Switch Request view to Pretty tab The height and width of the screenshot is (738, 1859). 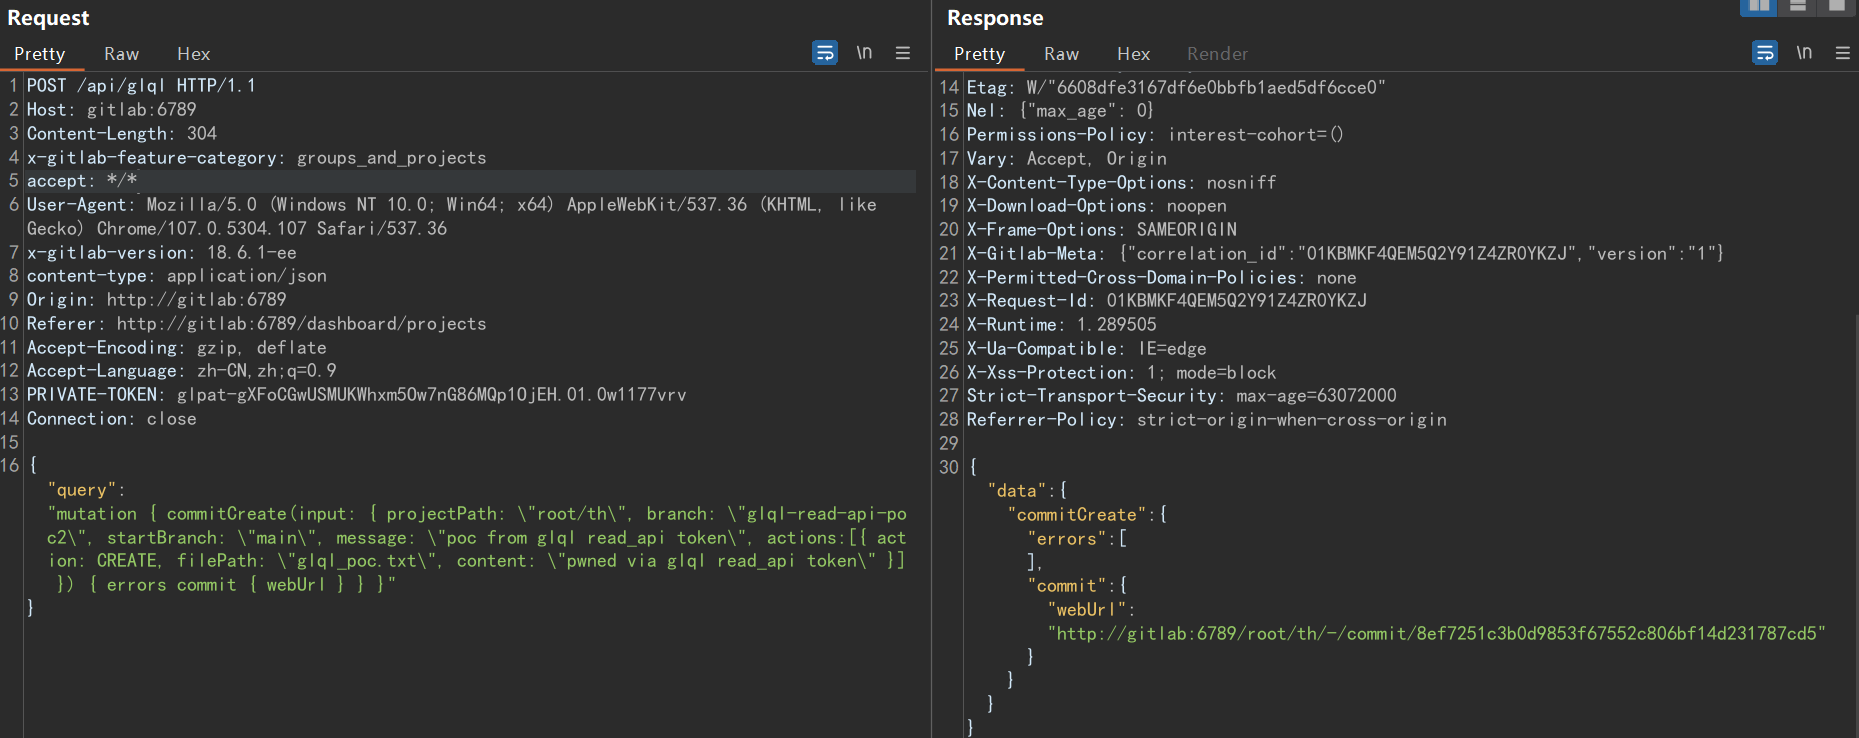pos(39,54)
